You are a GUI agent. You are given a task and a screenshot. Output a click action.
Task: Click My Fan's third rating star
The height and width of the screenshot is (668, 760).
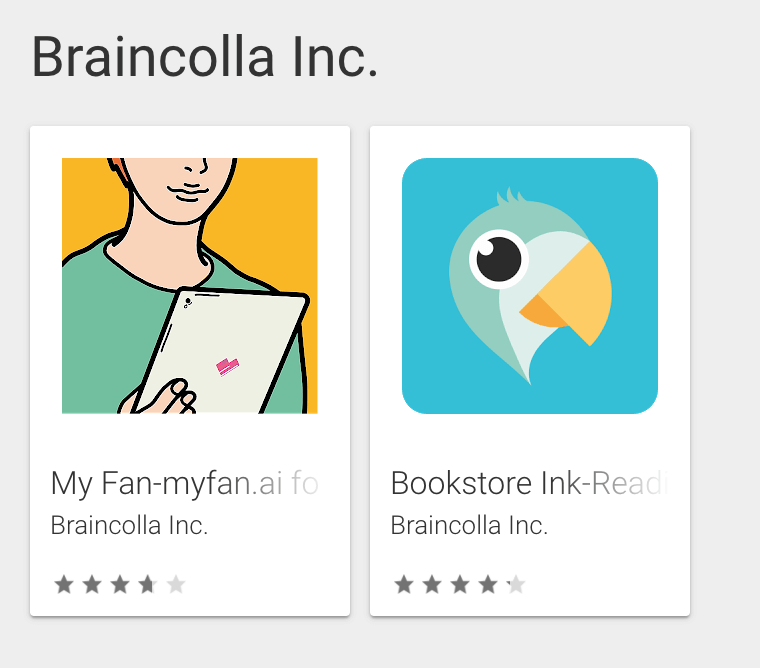(120, 584)
